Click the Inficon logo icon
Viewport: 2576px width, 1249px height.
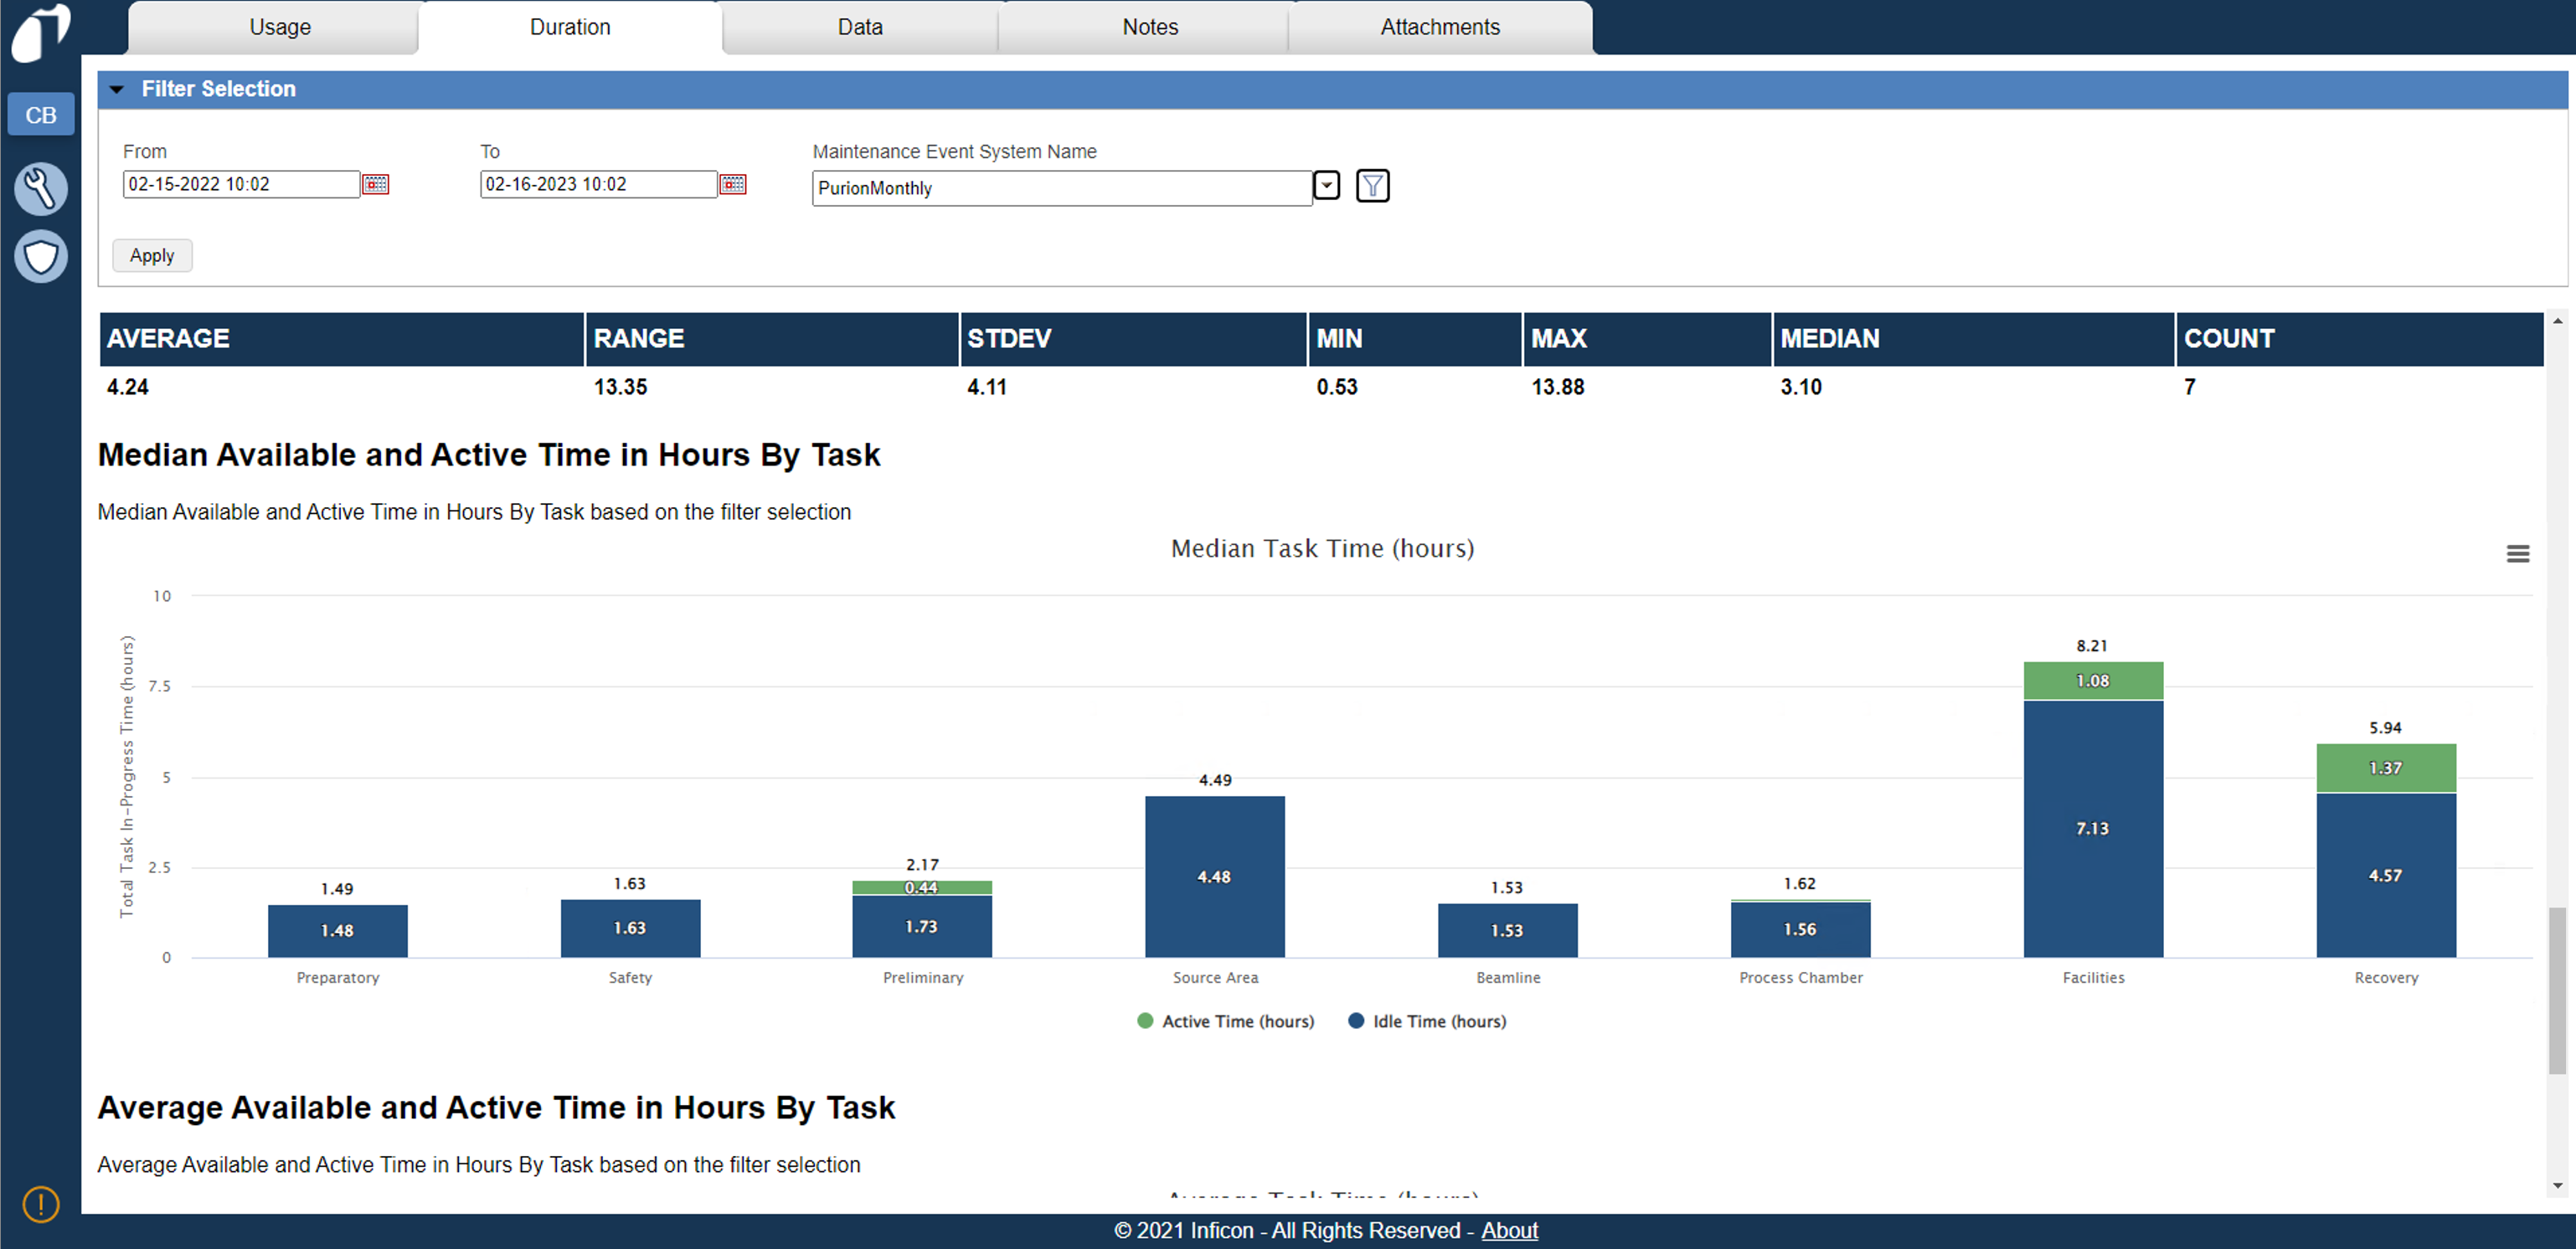pyautogui.click(x=40, y=33)
